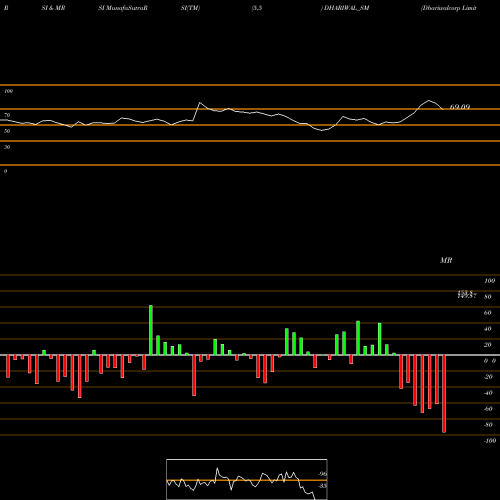The height and width of the screenshot is (500, 500).
Task: Click the "-100" label on the MR axis
Action: (490, 441)
